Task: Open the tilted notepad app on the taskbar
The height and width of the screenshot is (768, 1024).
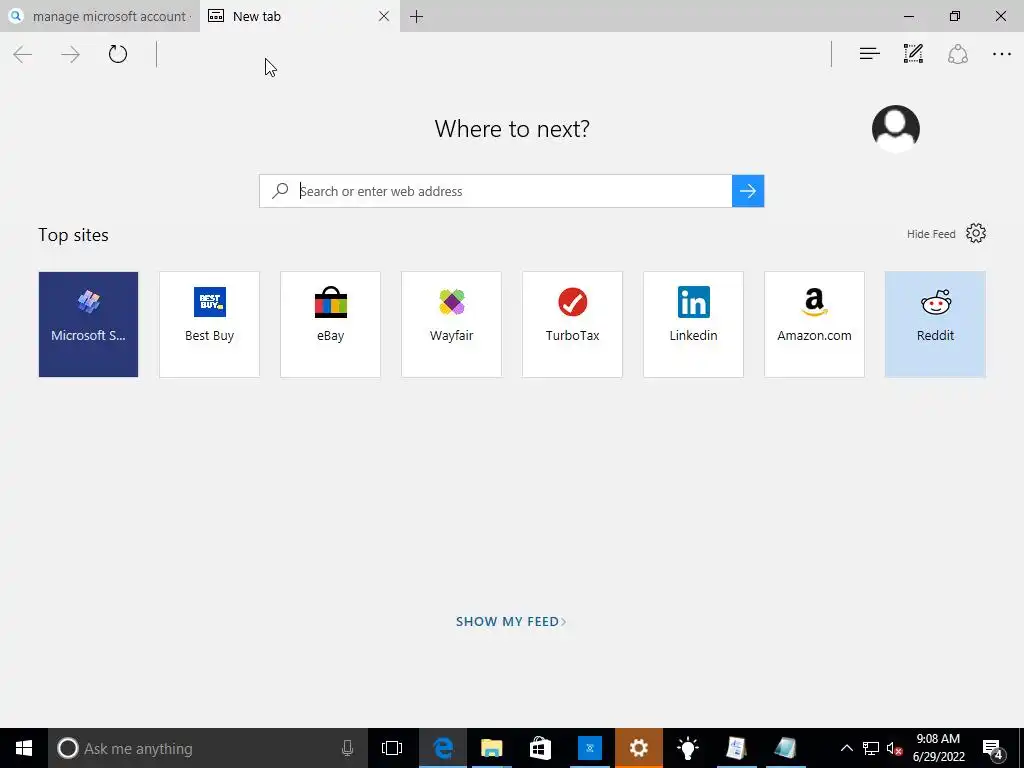Action: (786, 748)
